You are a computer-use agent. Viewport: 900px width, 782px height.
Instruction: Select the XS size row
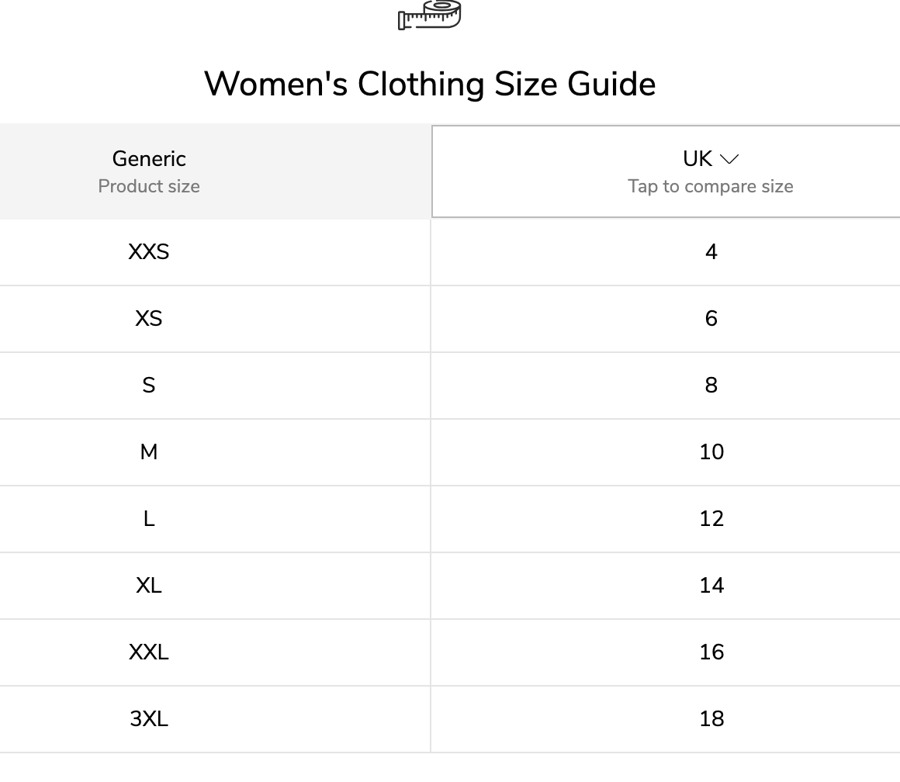point(450,319)
